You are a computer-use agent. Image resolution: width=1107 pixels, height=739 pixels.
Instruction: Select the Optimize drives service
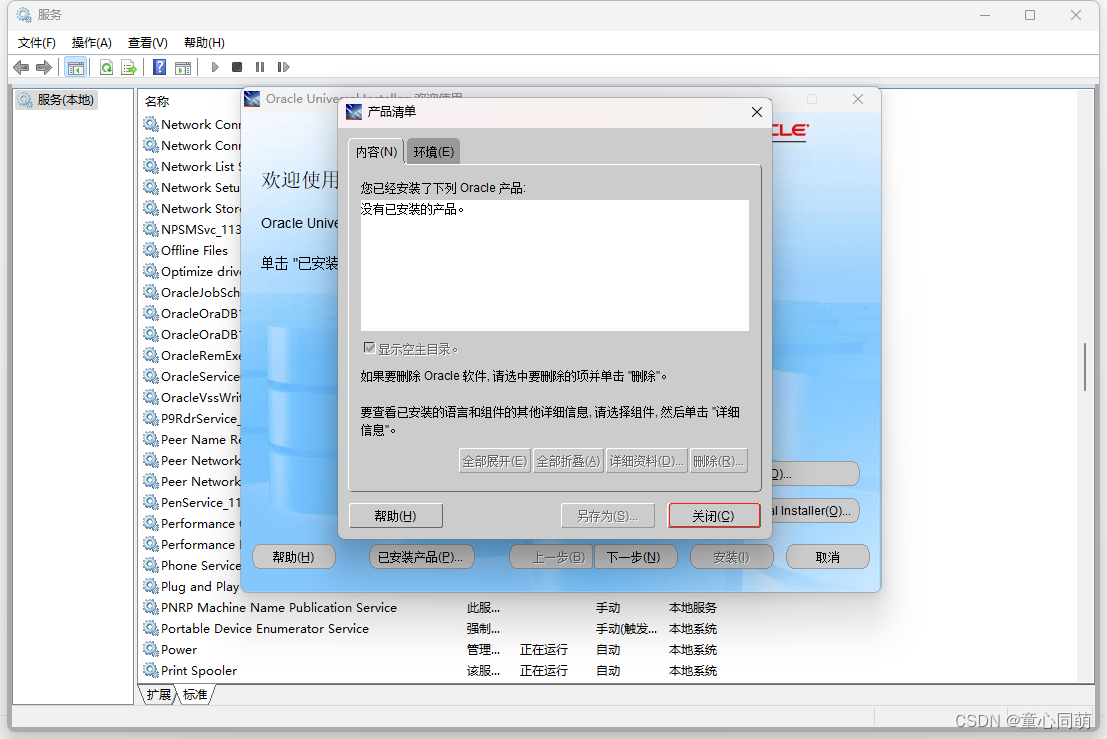click(201, 272)
